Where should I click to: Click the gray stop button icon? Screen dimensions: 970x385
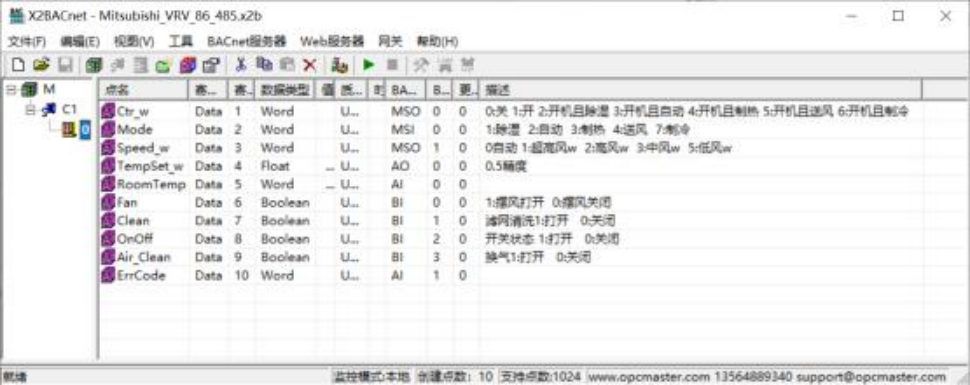[392, 65]
